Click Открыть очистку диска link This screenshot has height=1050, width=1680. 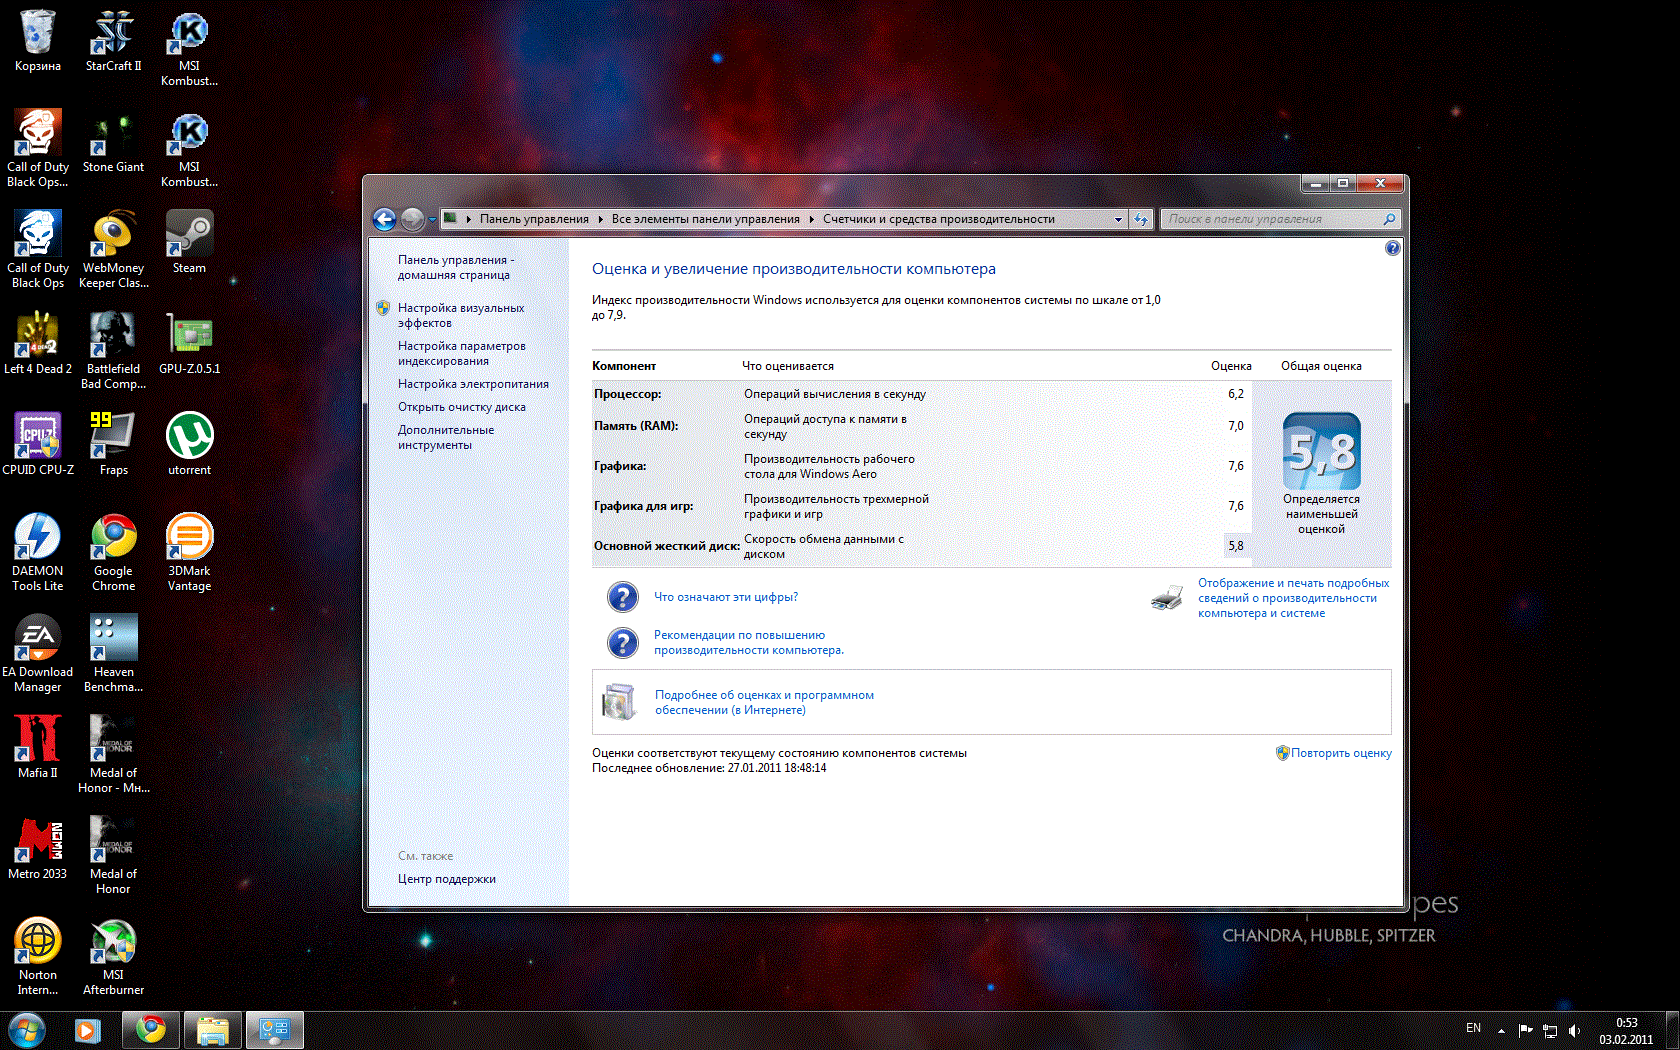click(461, 407)
